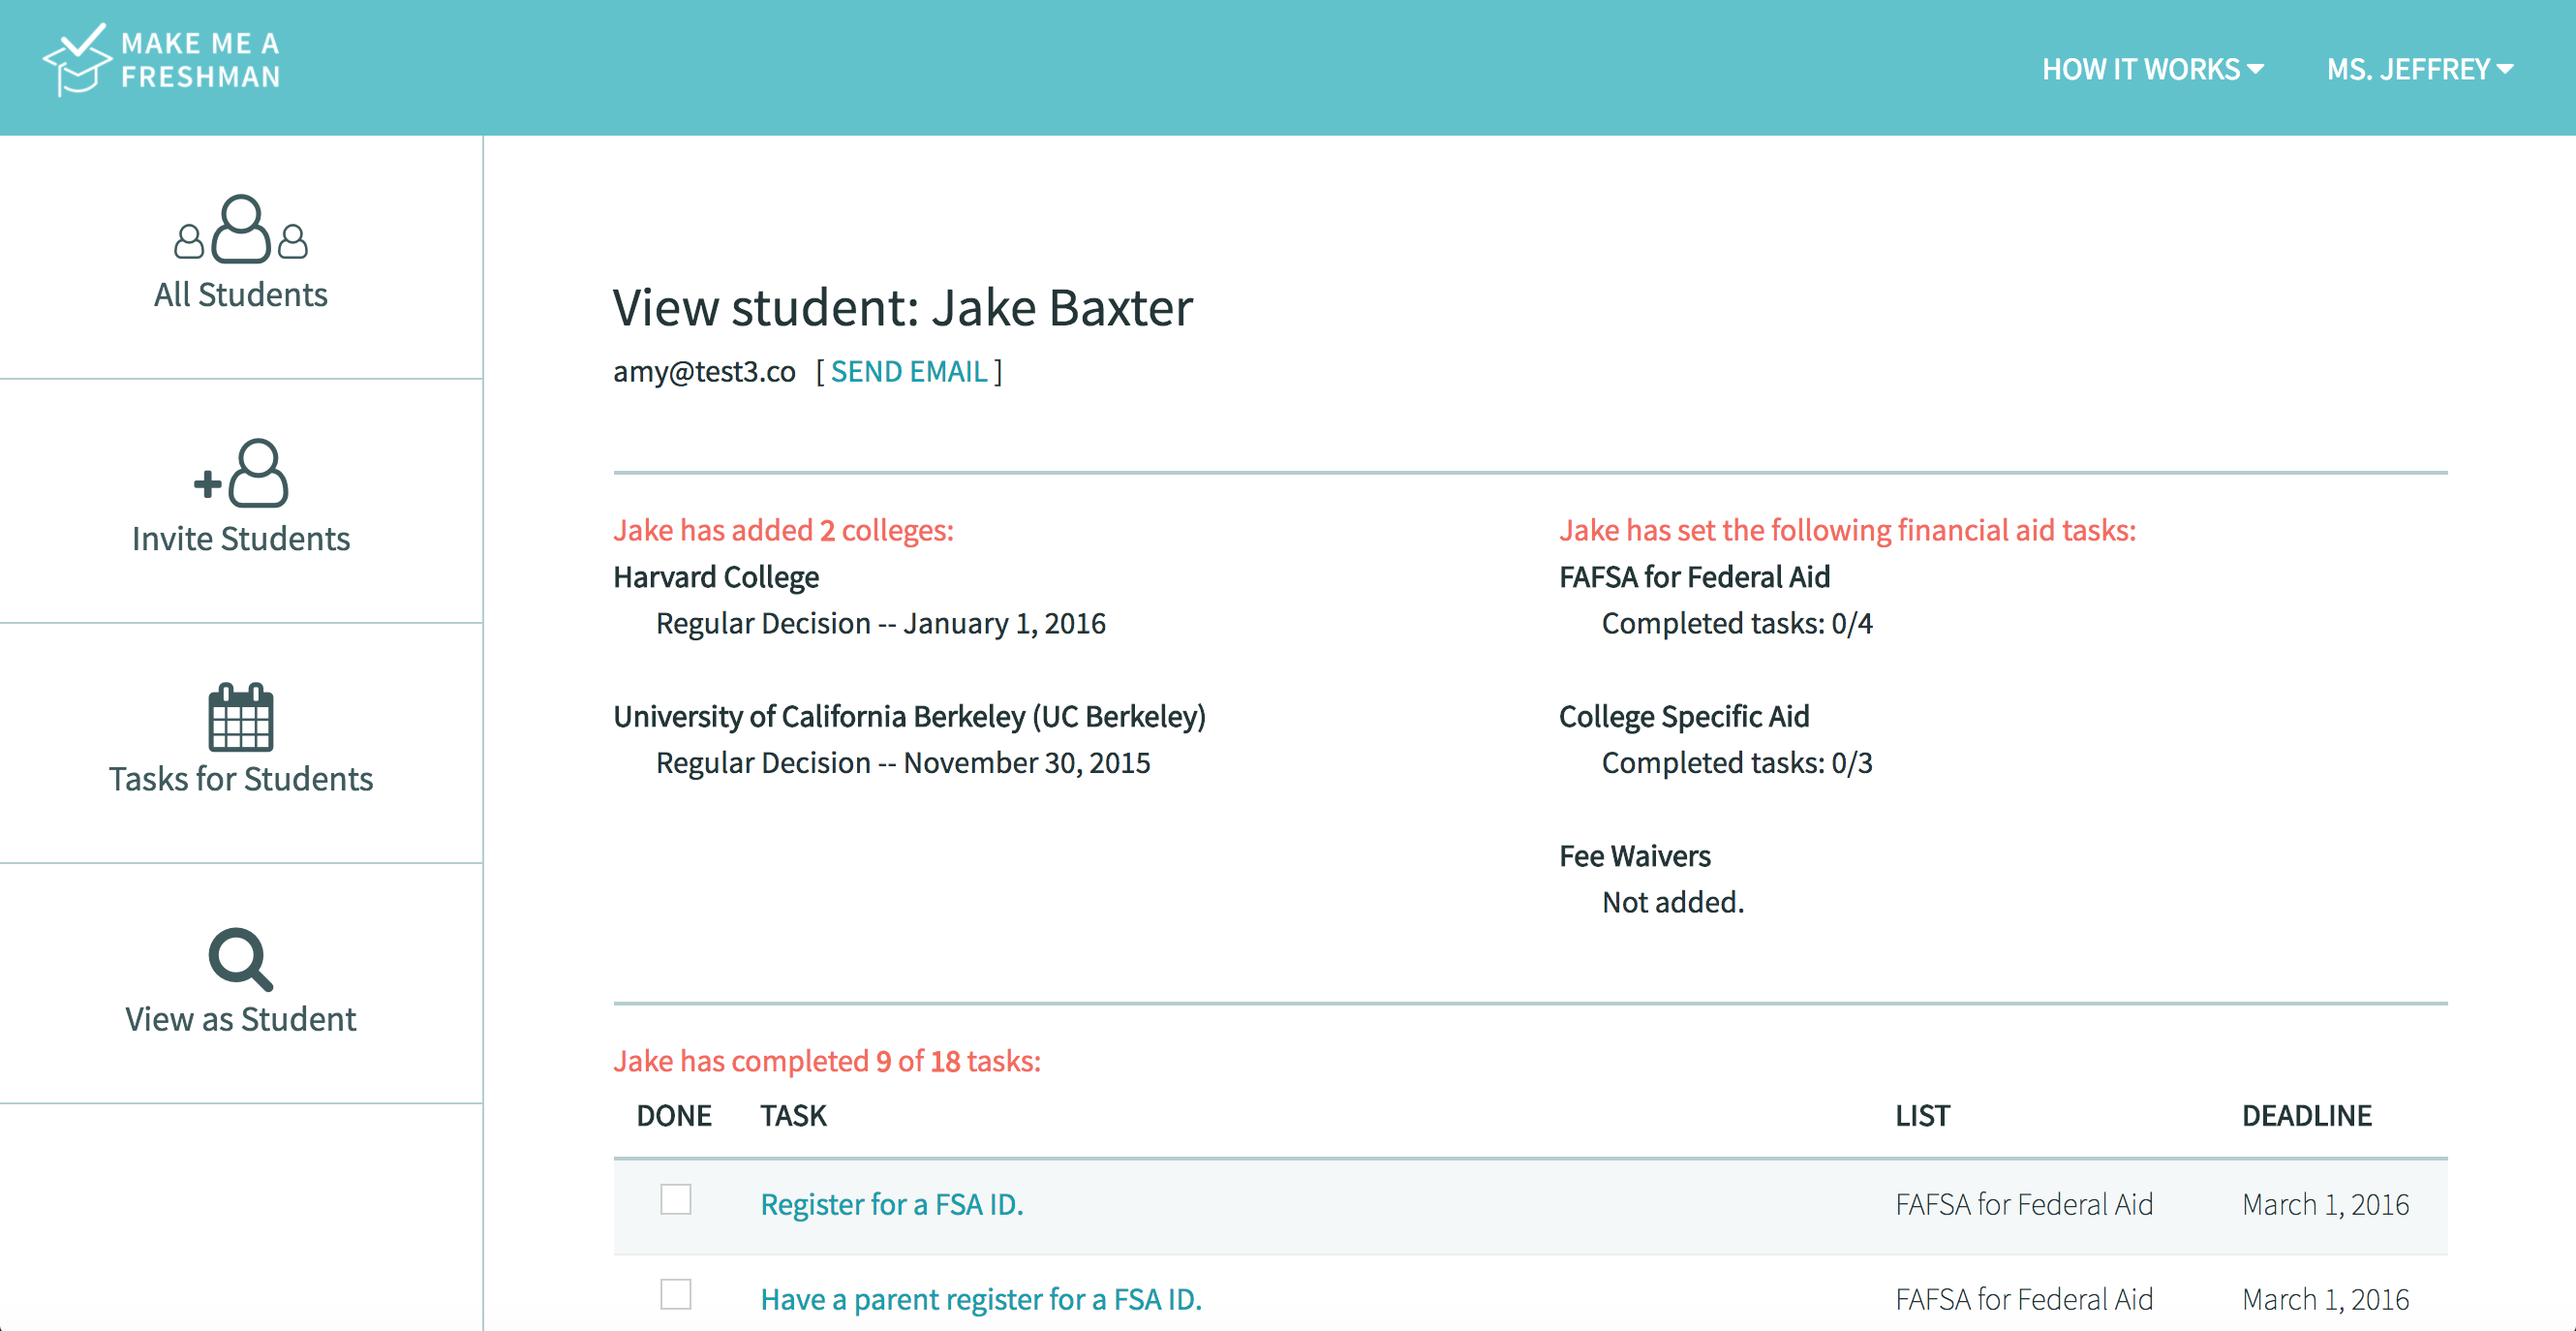Screen dimensions: 2576x1331
Task: Open the Register for a FSA ID task
Action: (x=892, y=1204)
